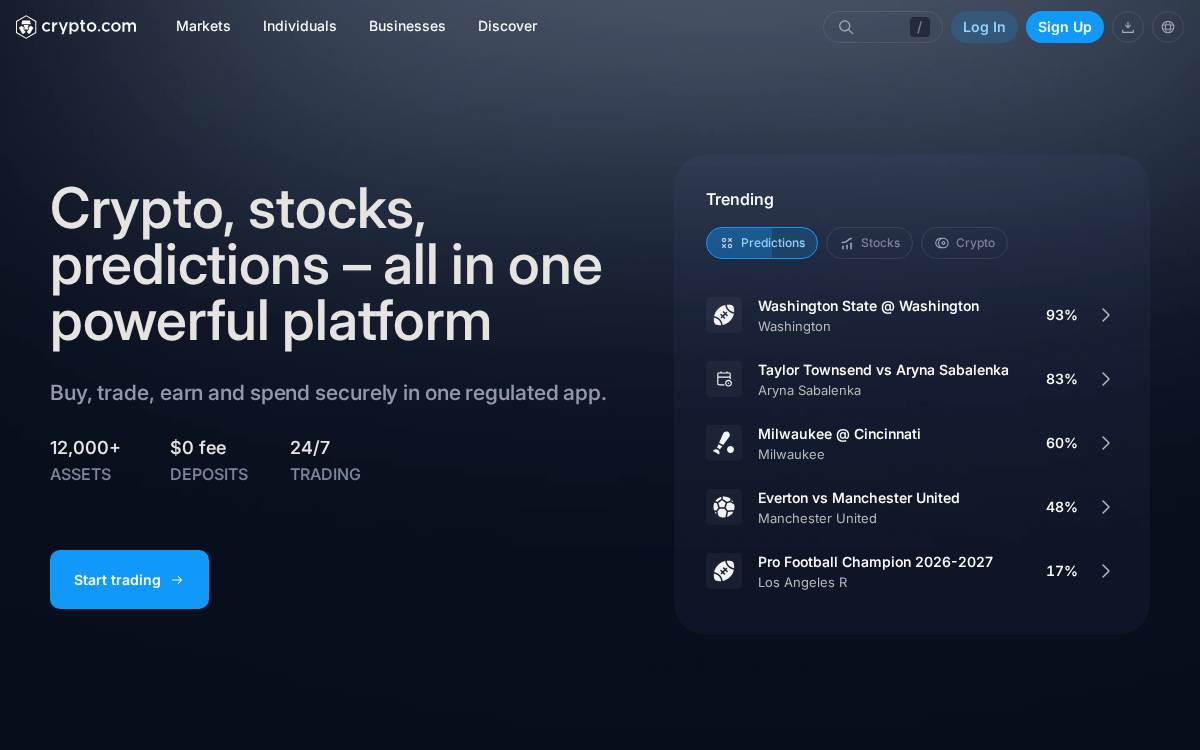Switch to the Crypto trending tab
Screen dimensions: 1200x750
[x=964, y=243]
